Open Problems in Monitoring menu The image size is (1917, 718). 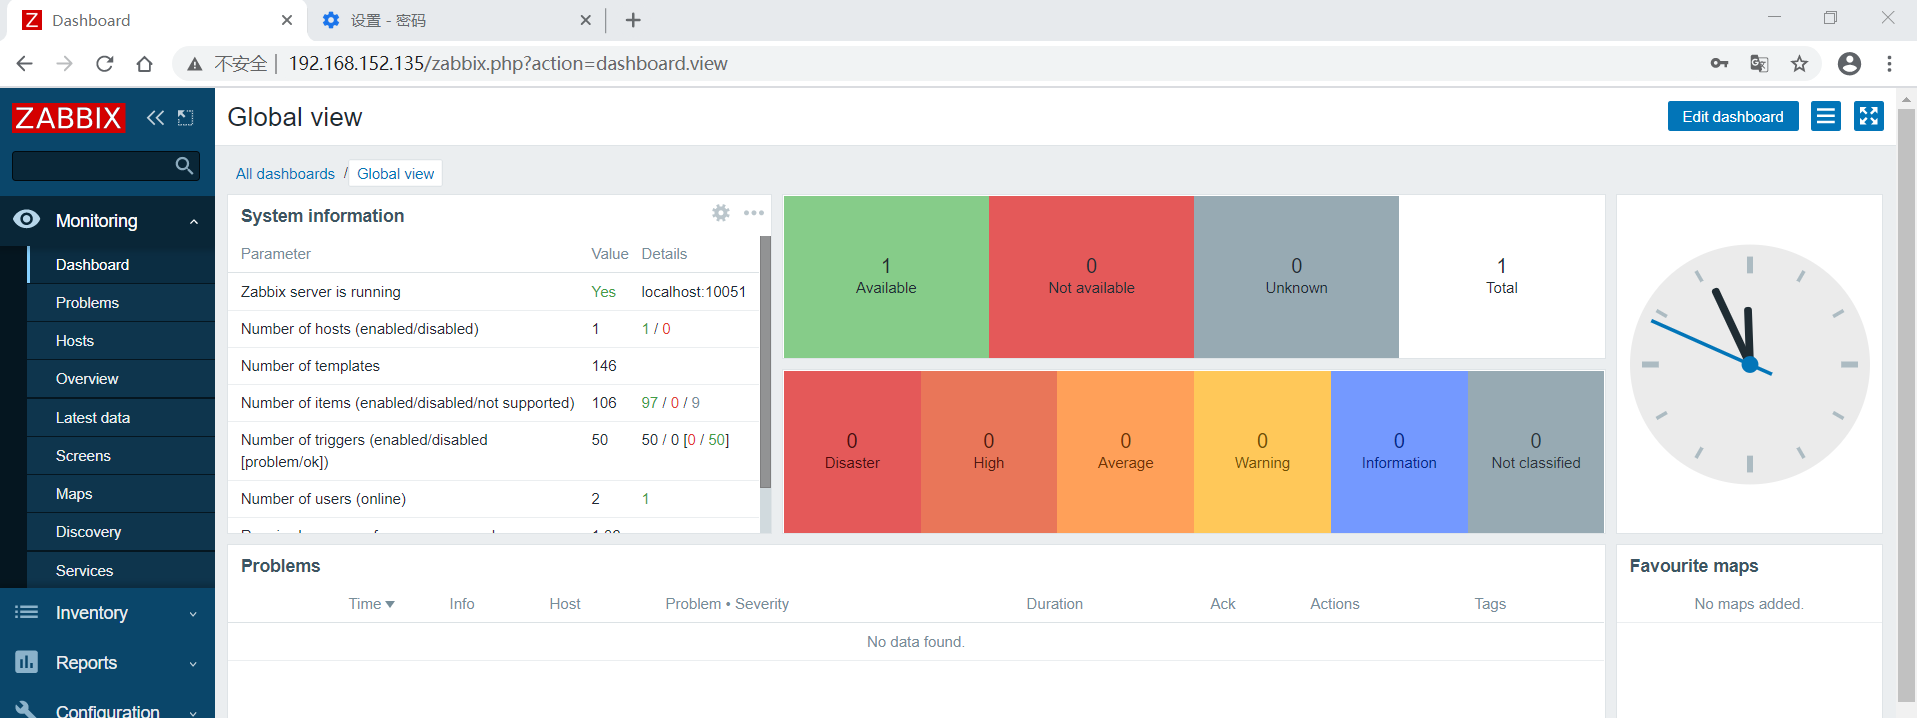click(x=122, y=303)
